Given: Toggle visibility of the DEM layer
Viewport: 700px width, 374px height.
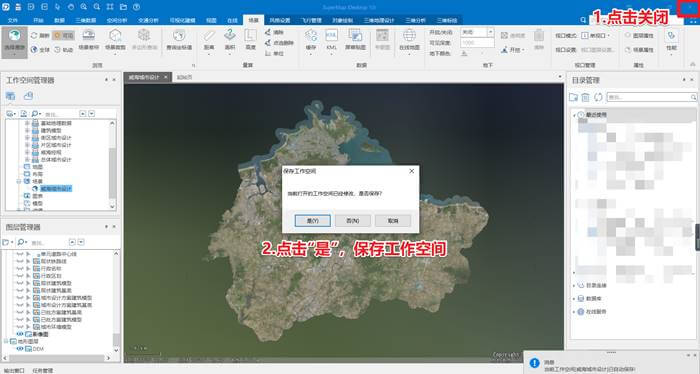Looking at the screenshot, I should pyautogui.click(x=20, y=349).
